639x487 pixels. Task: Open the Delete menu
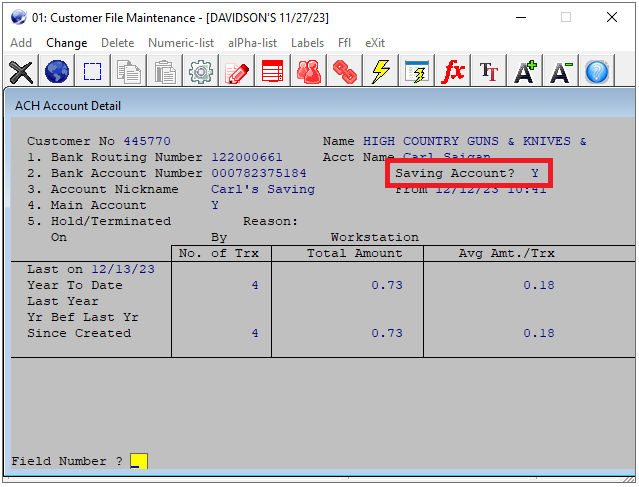[x=117, y=43]
